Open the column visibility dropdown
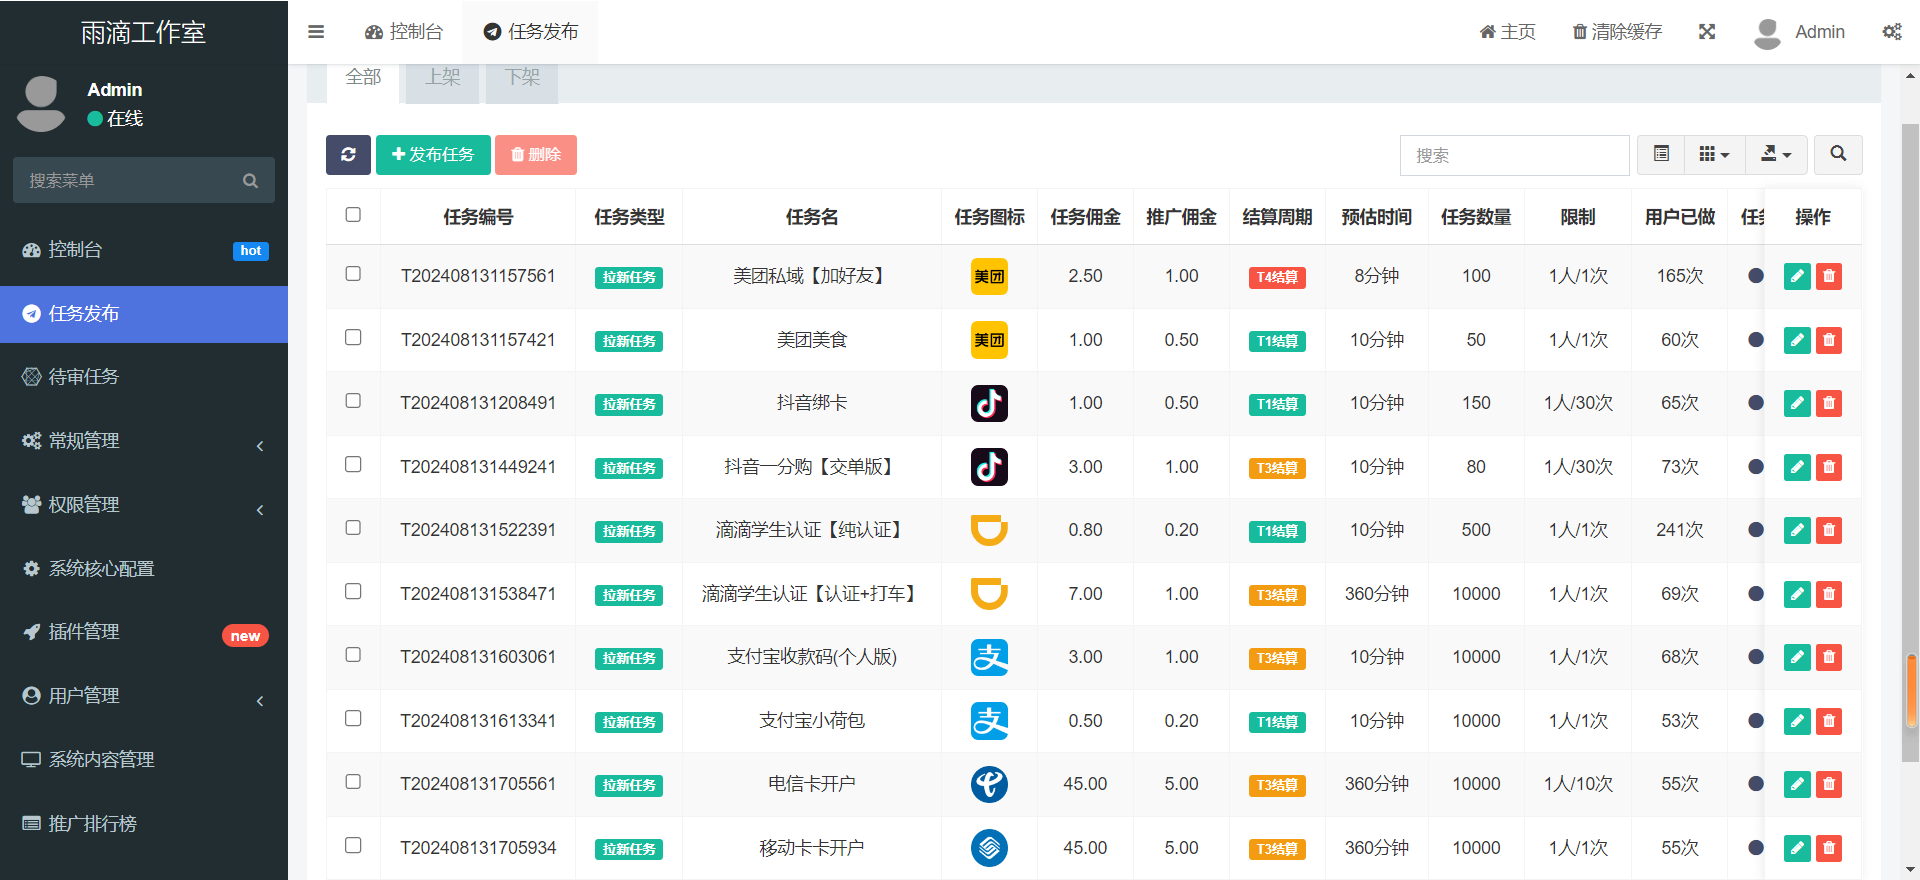This screenshot has height=880, width=1920. pyautogui.click(x=1714, y=155)
